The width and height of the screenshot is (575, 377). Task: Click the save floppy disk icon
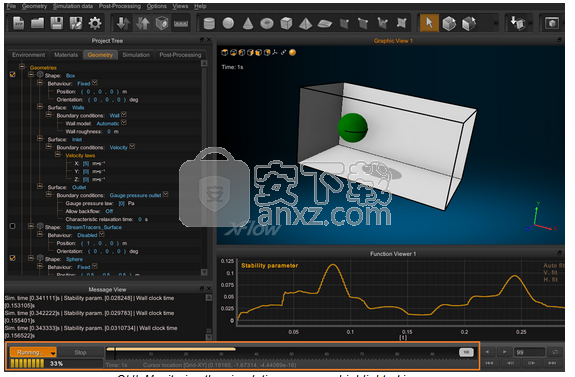click(56, 23)
